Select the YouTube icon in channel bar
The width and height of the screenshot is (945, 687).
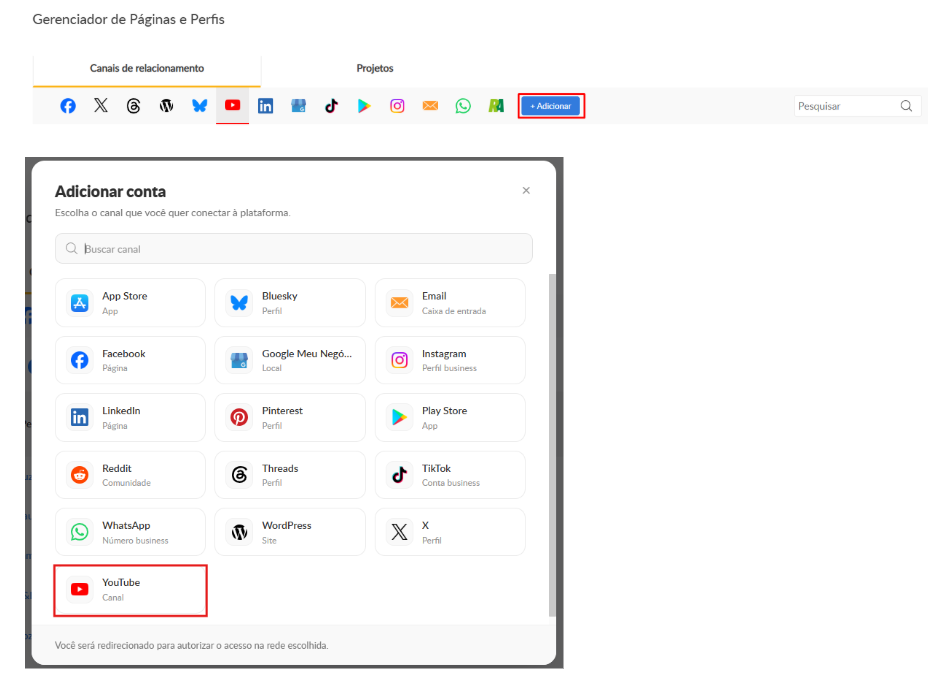tap(233, 105)
